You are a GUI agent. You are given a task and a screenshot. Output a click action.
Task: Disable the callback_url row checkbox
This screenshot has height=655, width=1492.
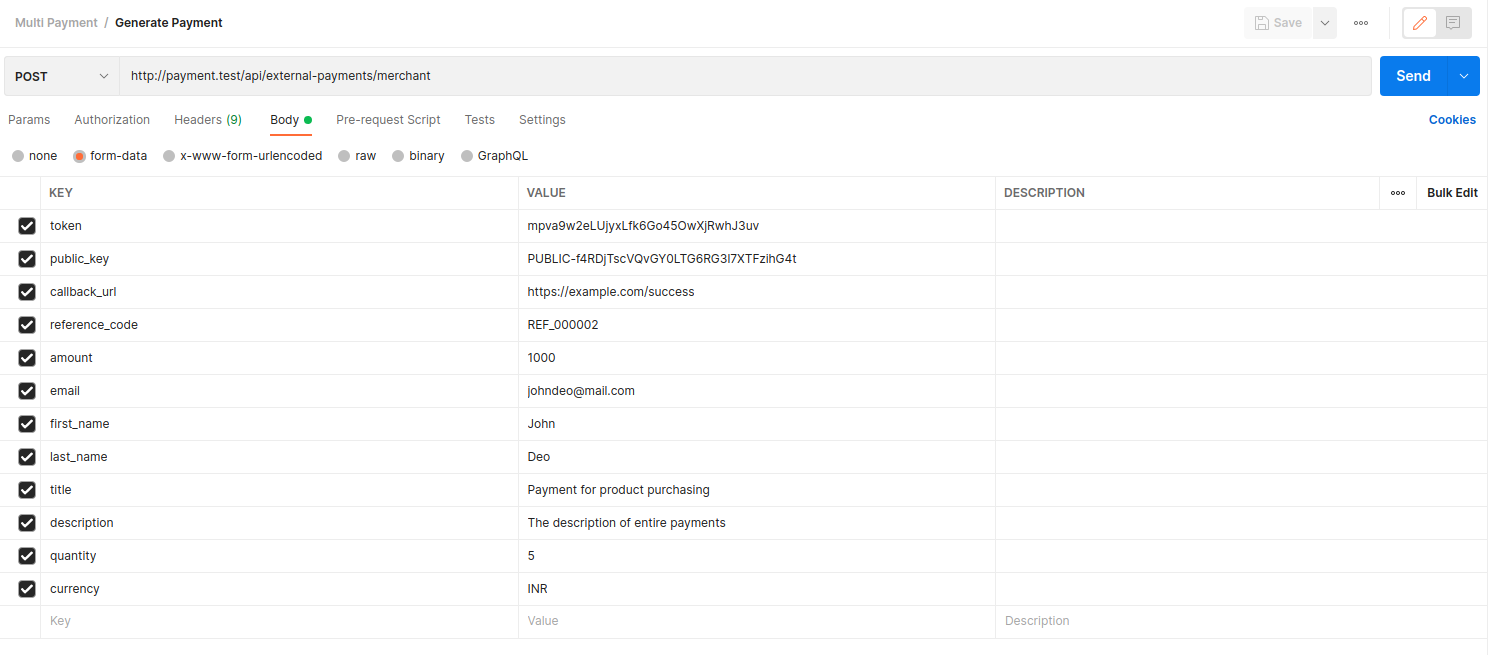click(27, 292)
